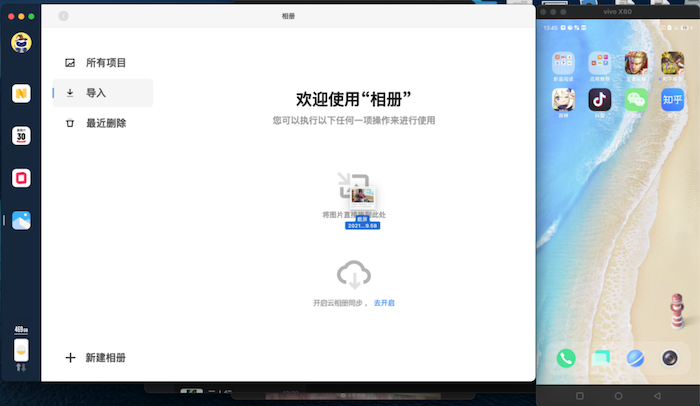The image size is (700, 406).
Task: Launch the 和平精英 game on the phone
Action: click(x=672, y=63)
